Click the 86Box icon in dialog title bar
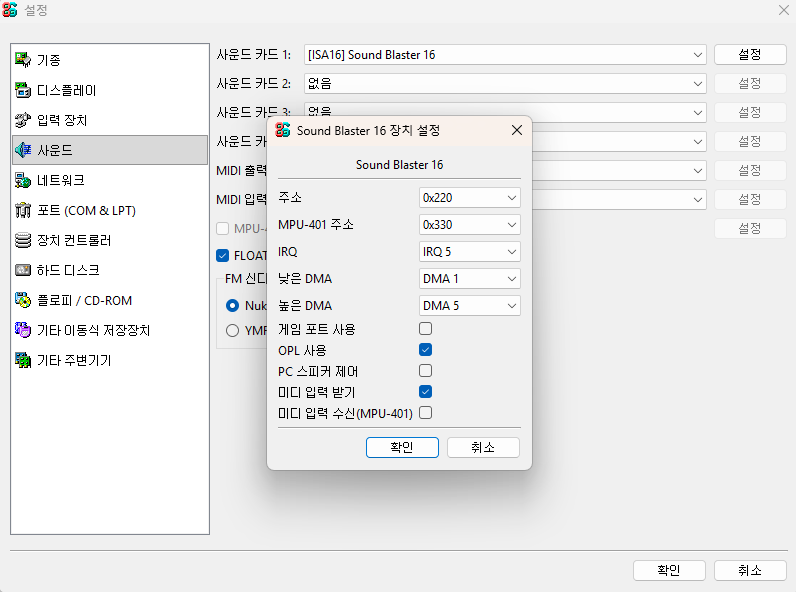 (x=283, y=130)
